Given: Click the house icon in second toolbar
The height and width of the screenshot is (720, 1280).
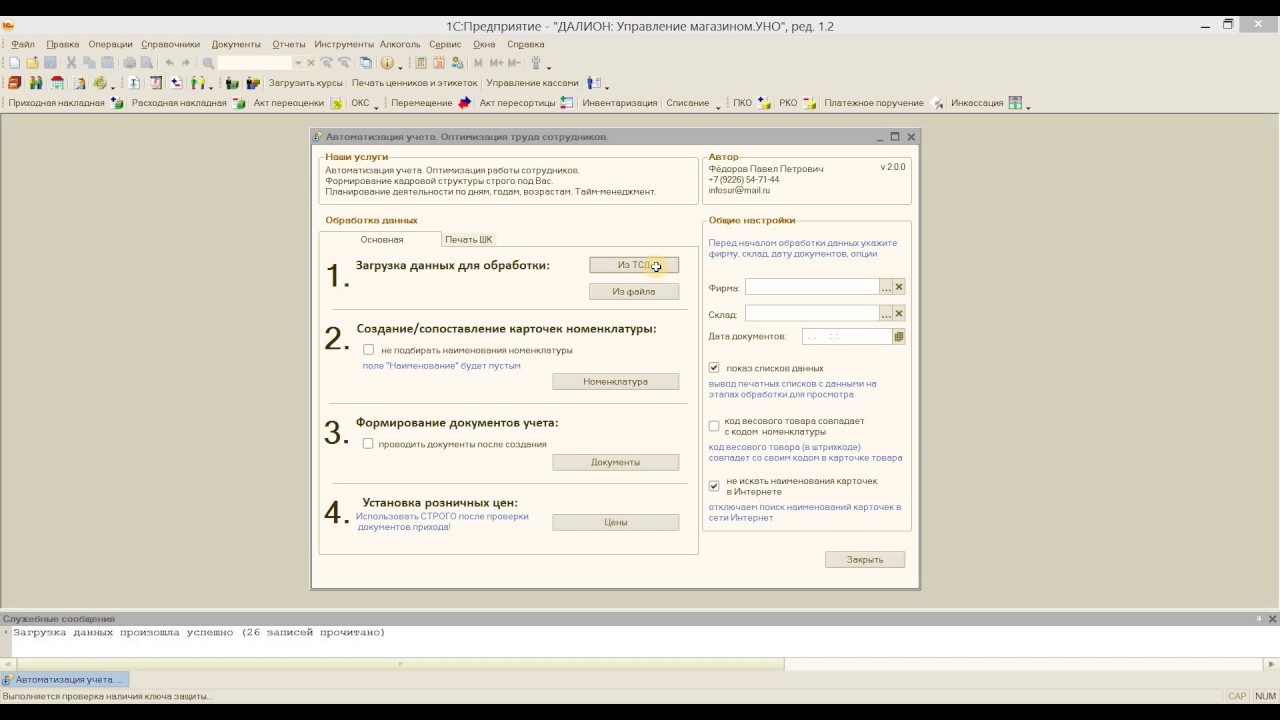Looking at the screenshot, I should coord(57,83).
